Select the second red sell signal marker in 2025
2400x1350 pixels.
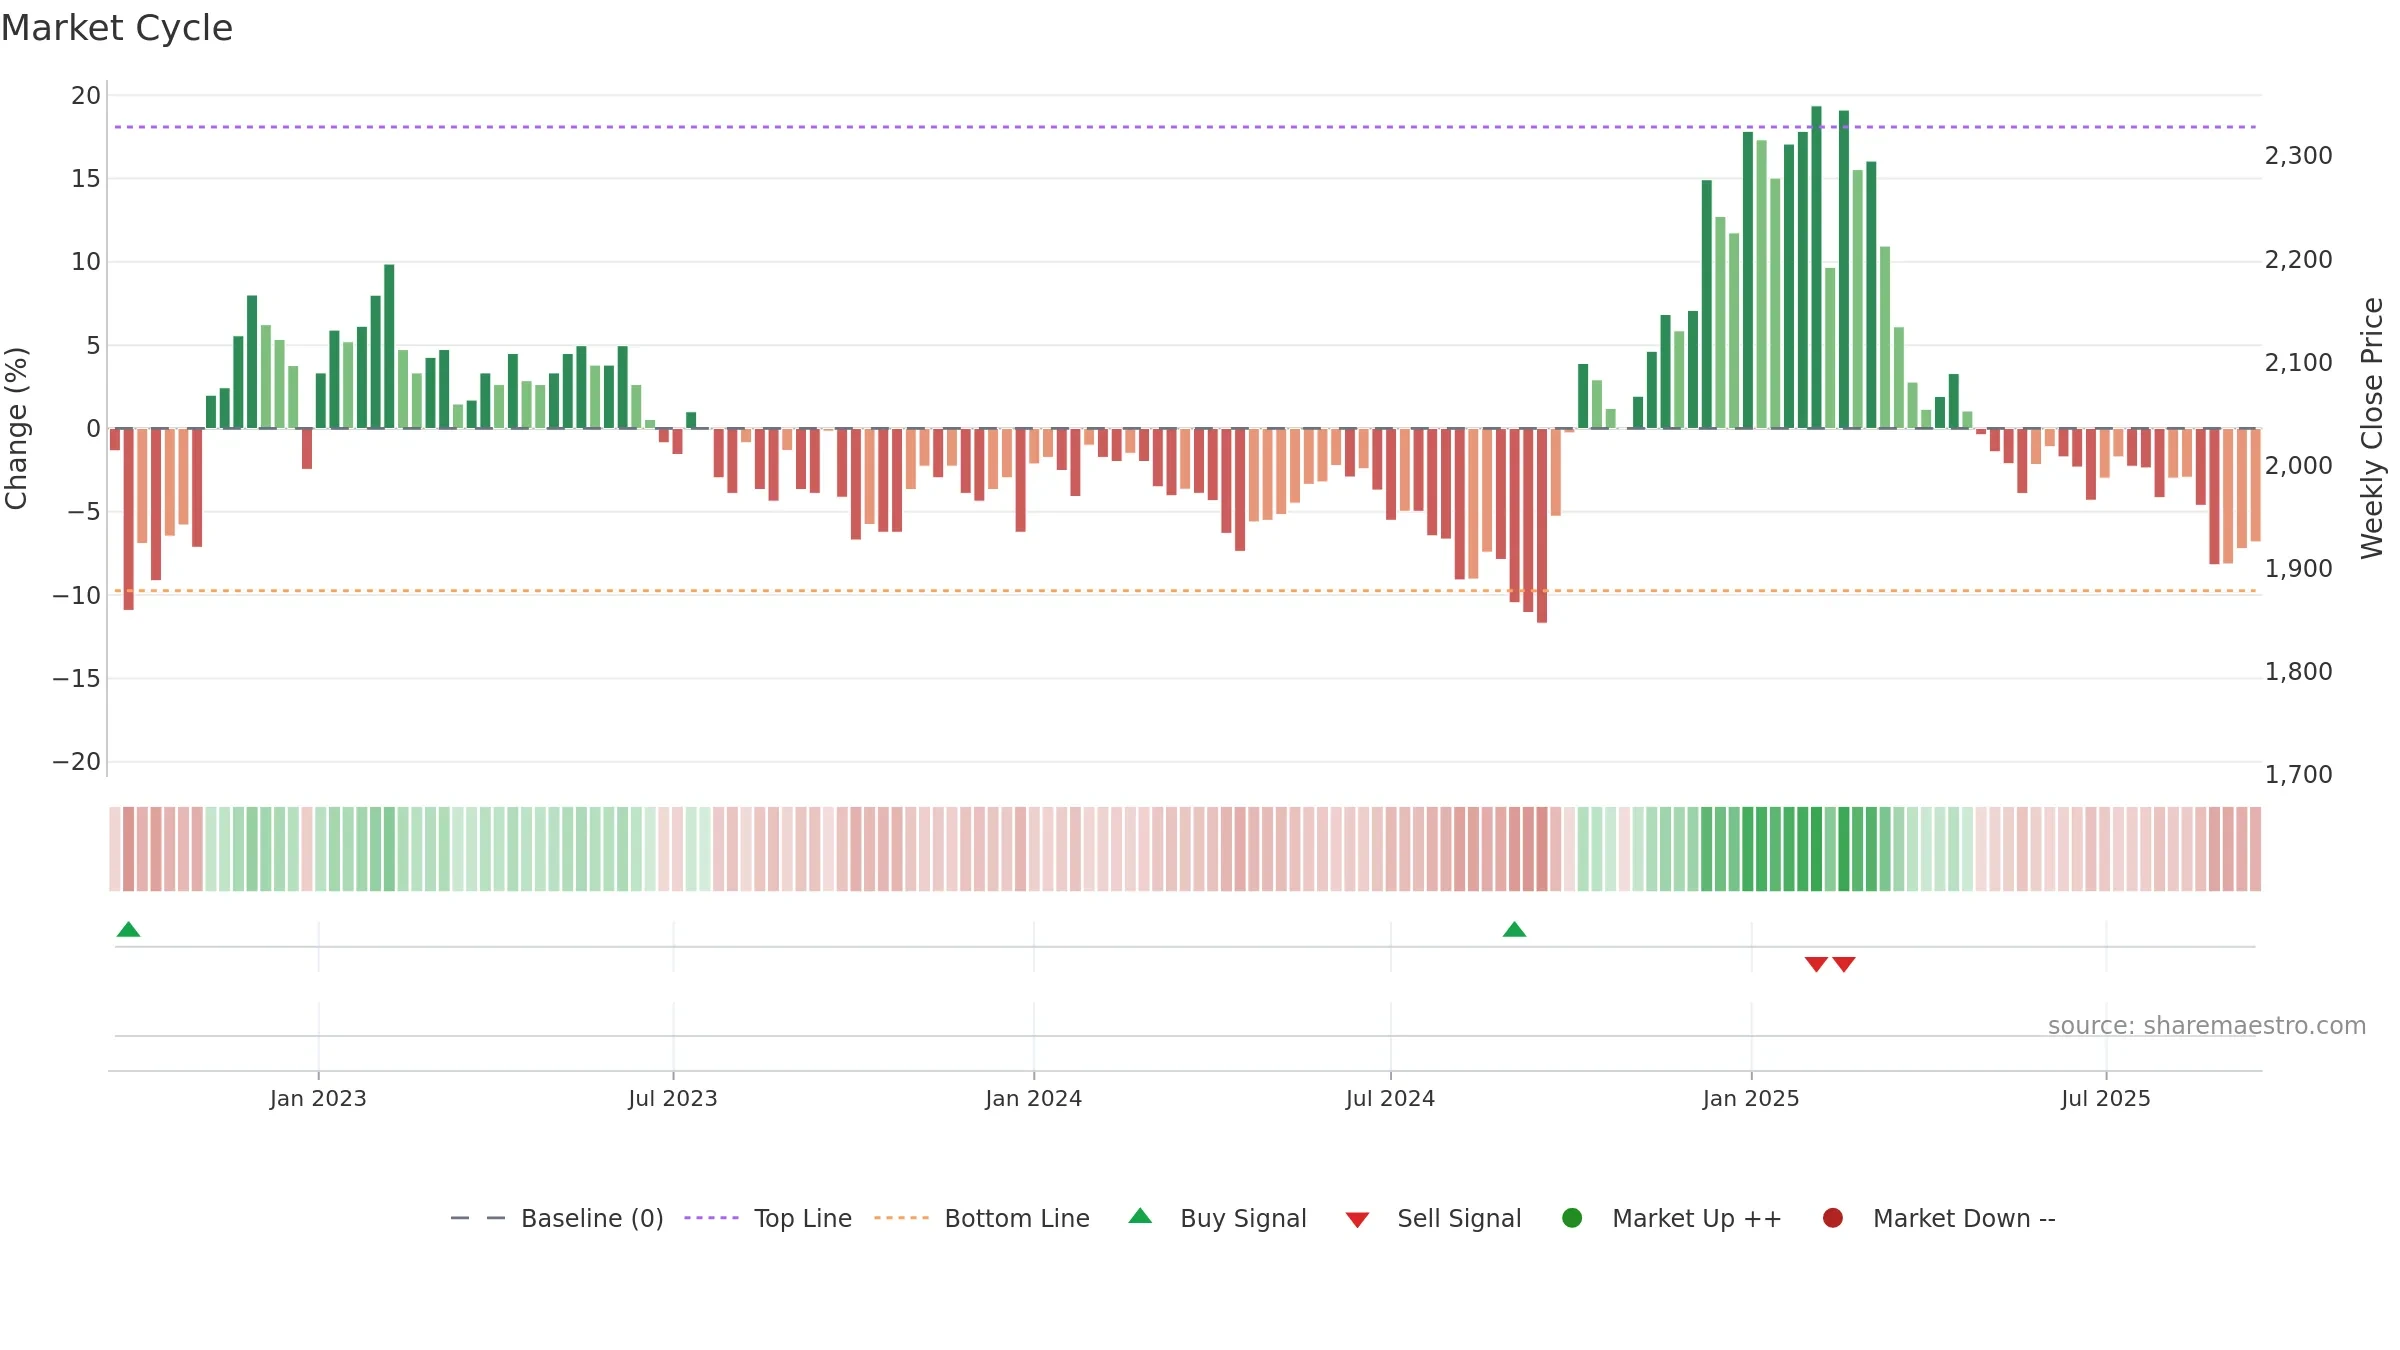coord(1844,964)
